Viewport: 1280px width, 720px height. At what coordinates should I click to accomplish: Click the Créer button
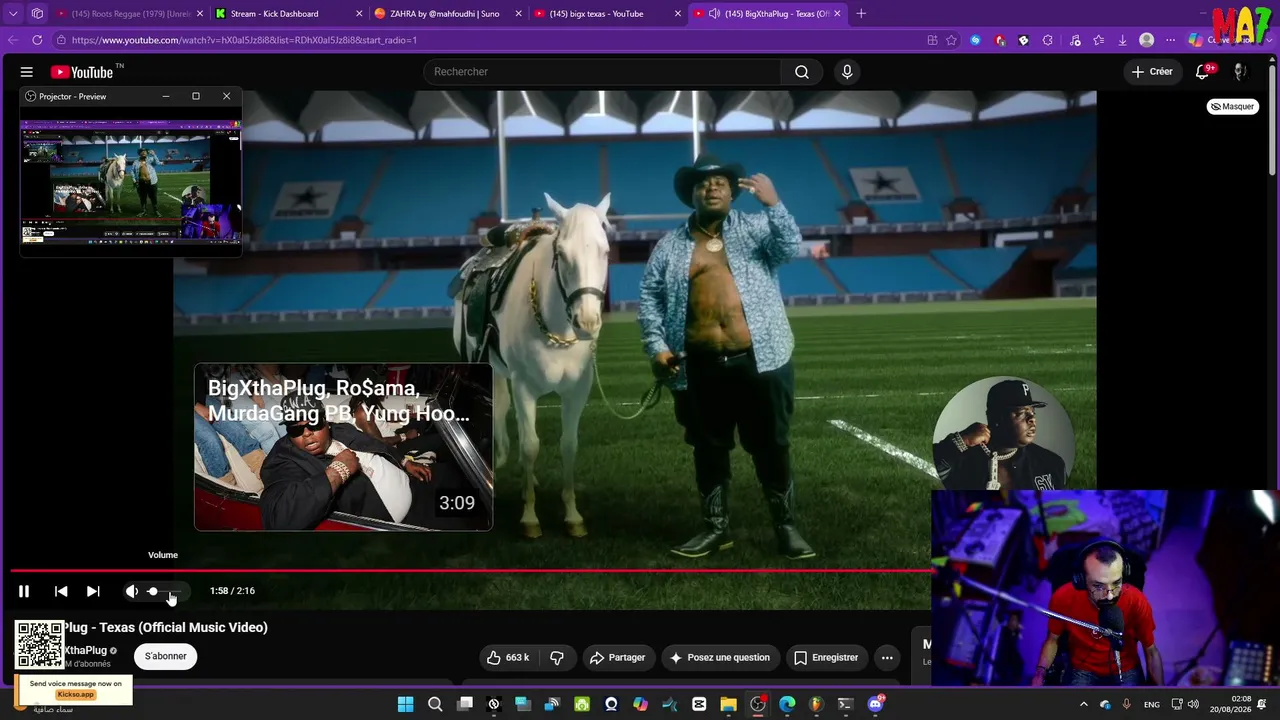tap(1152, 72)
